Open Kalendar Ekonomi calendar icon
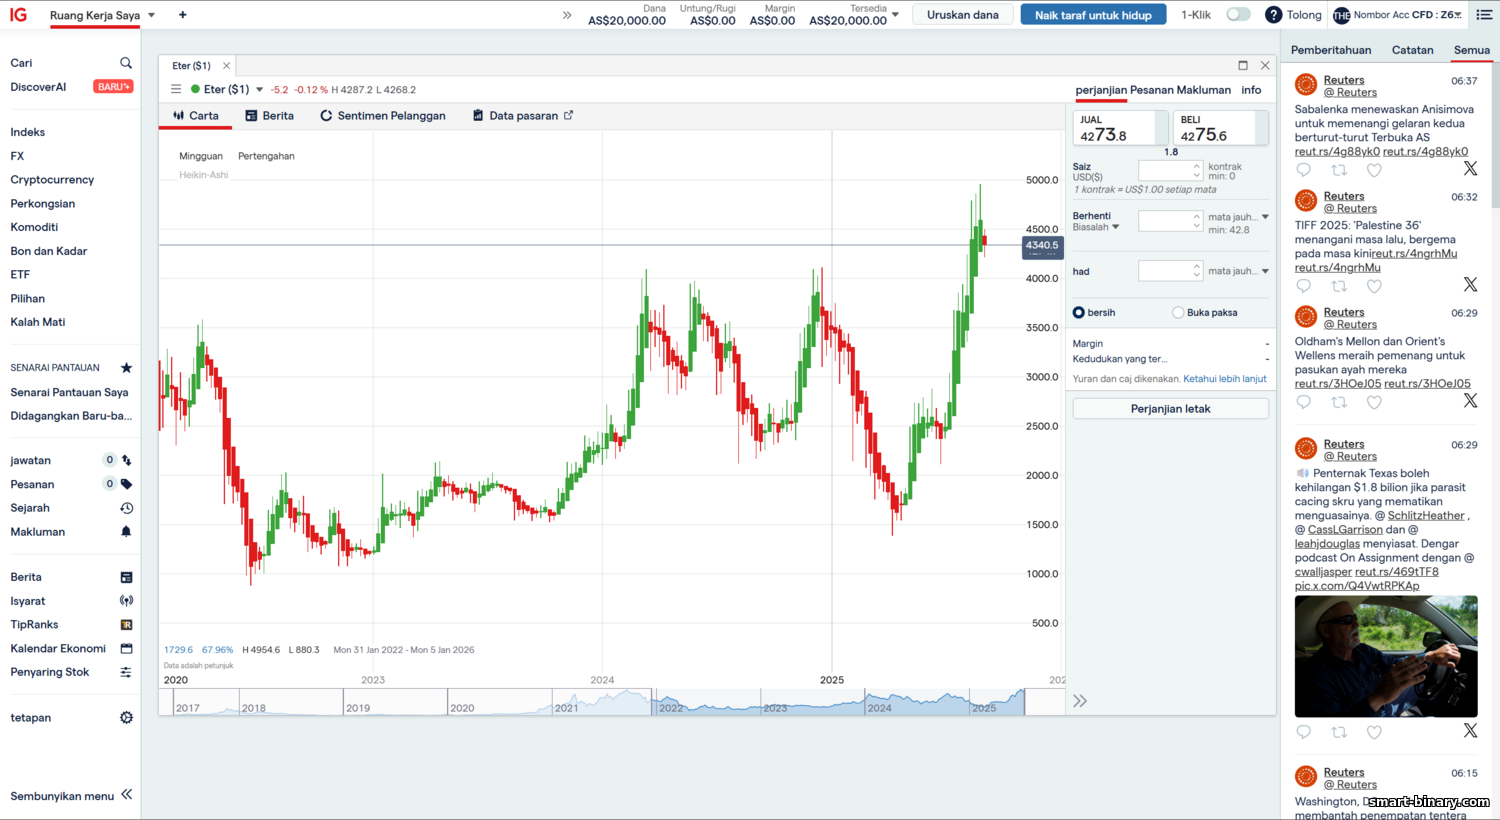 (x=126, y=649)
